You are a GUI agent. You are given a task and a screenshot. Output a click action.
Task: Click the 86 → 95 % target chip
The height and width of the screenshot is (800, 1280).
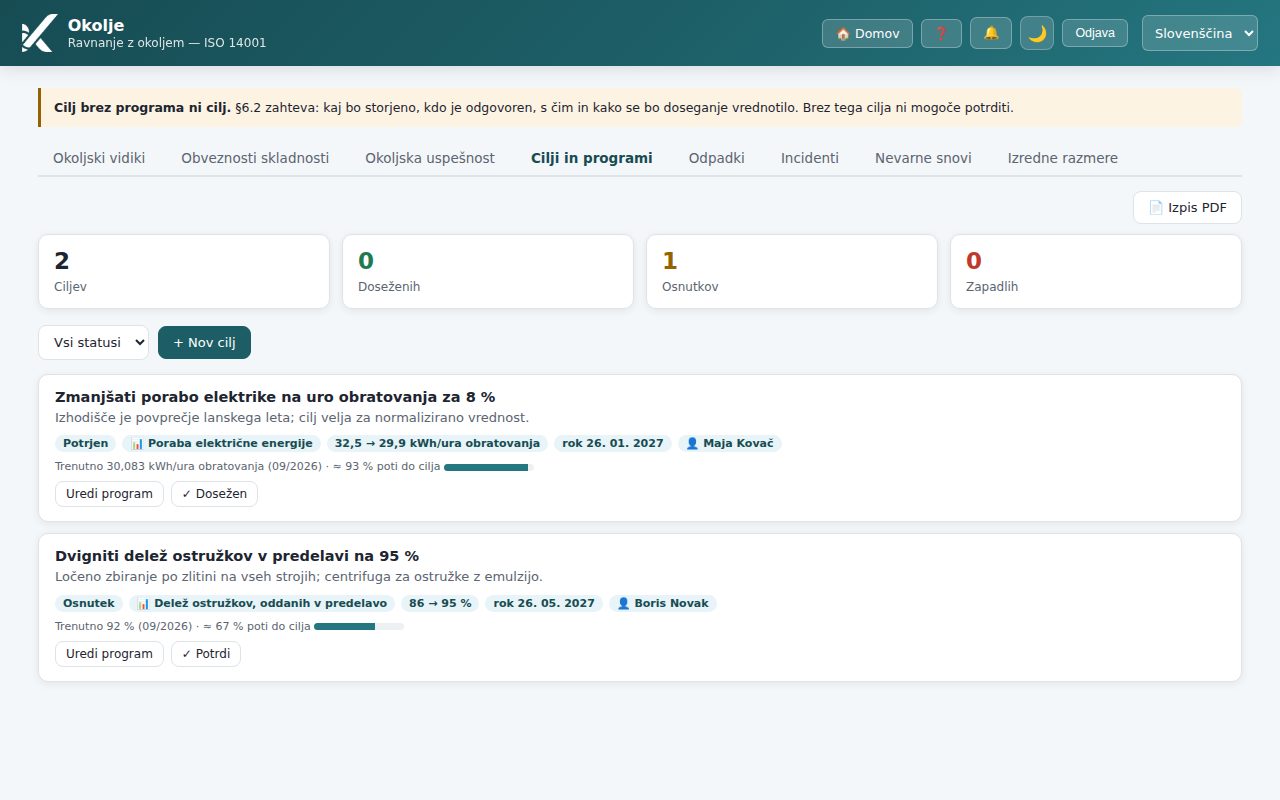tap(440, 603)
